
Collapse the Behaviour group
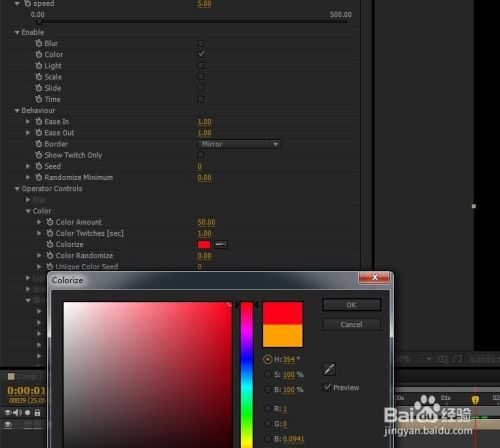[17, 110]
